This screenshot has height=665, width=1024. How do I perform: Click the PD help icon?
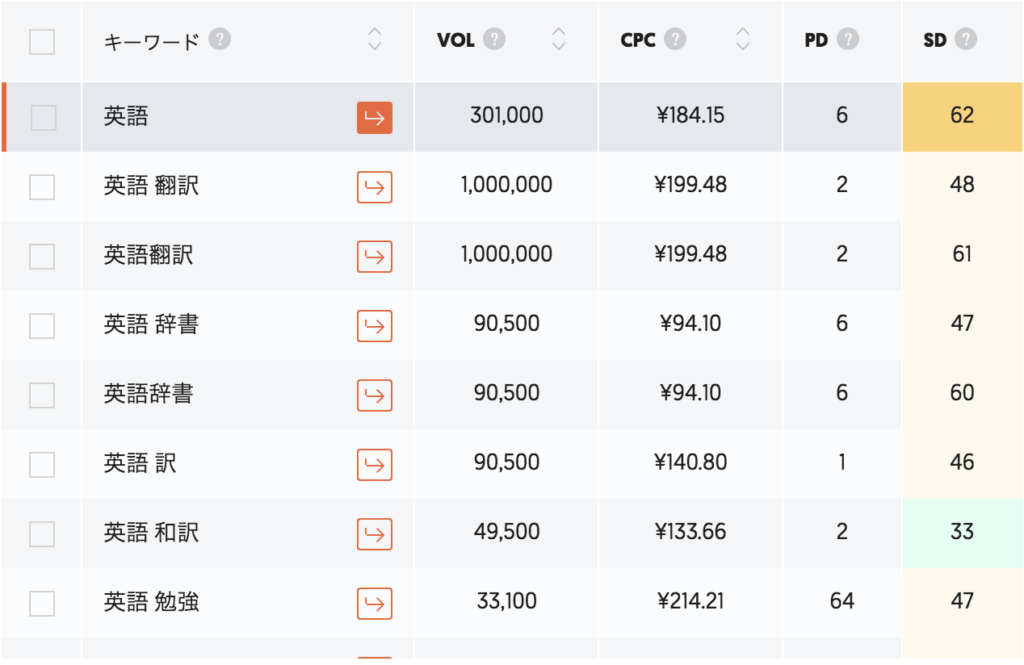coord(848,40)
